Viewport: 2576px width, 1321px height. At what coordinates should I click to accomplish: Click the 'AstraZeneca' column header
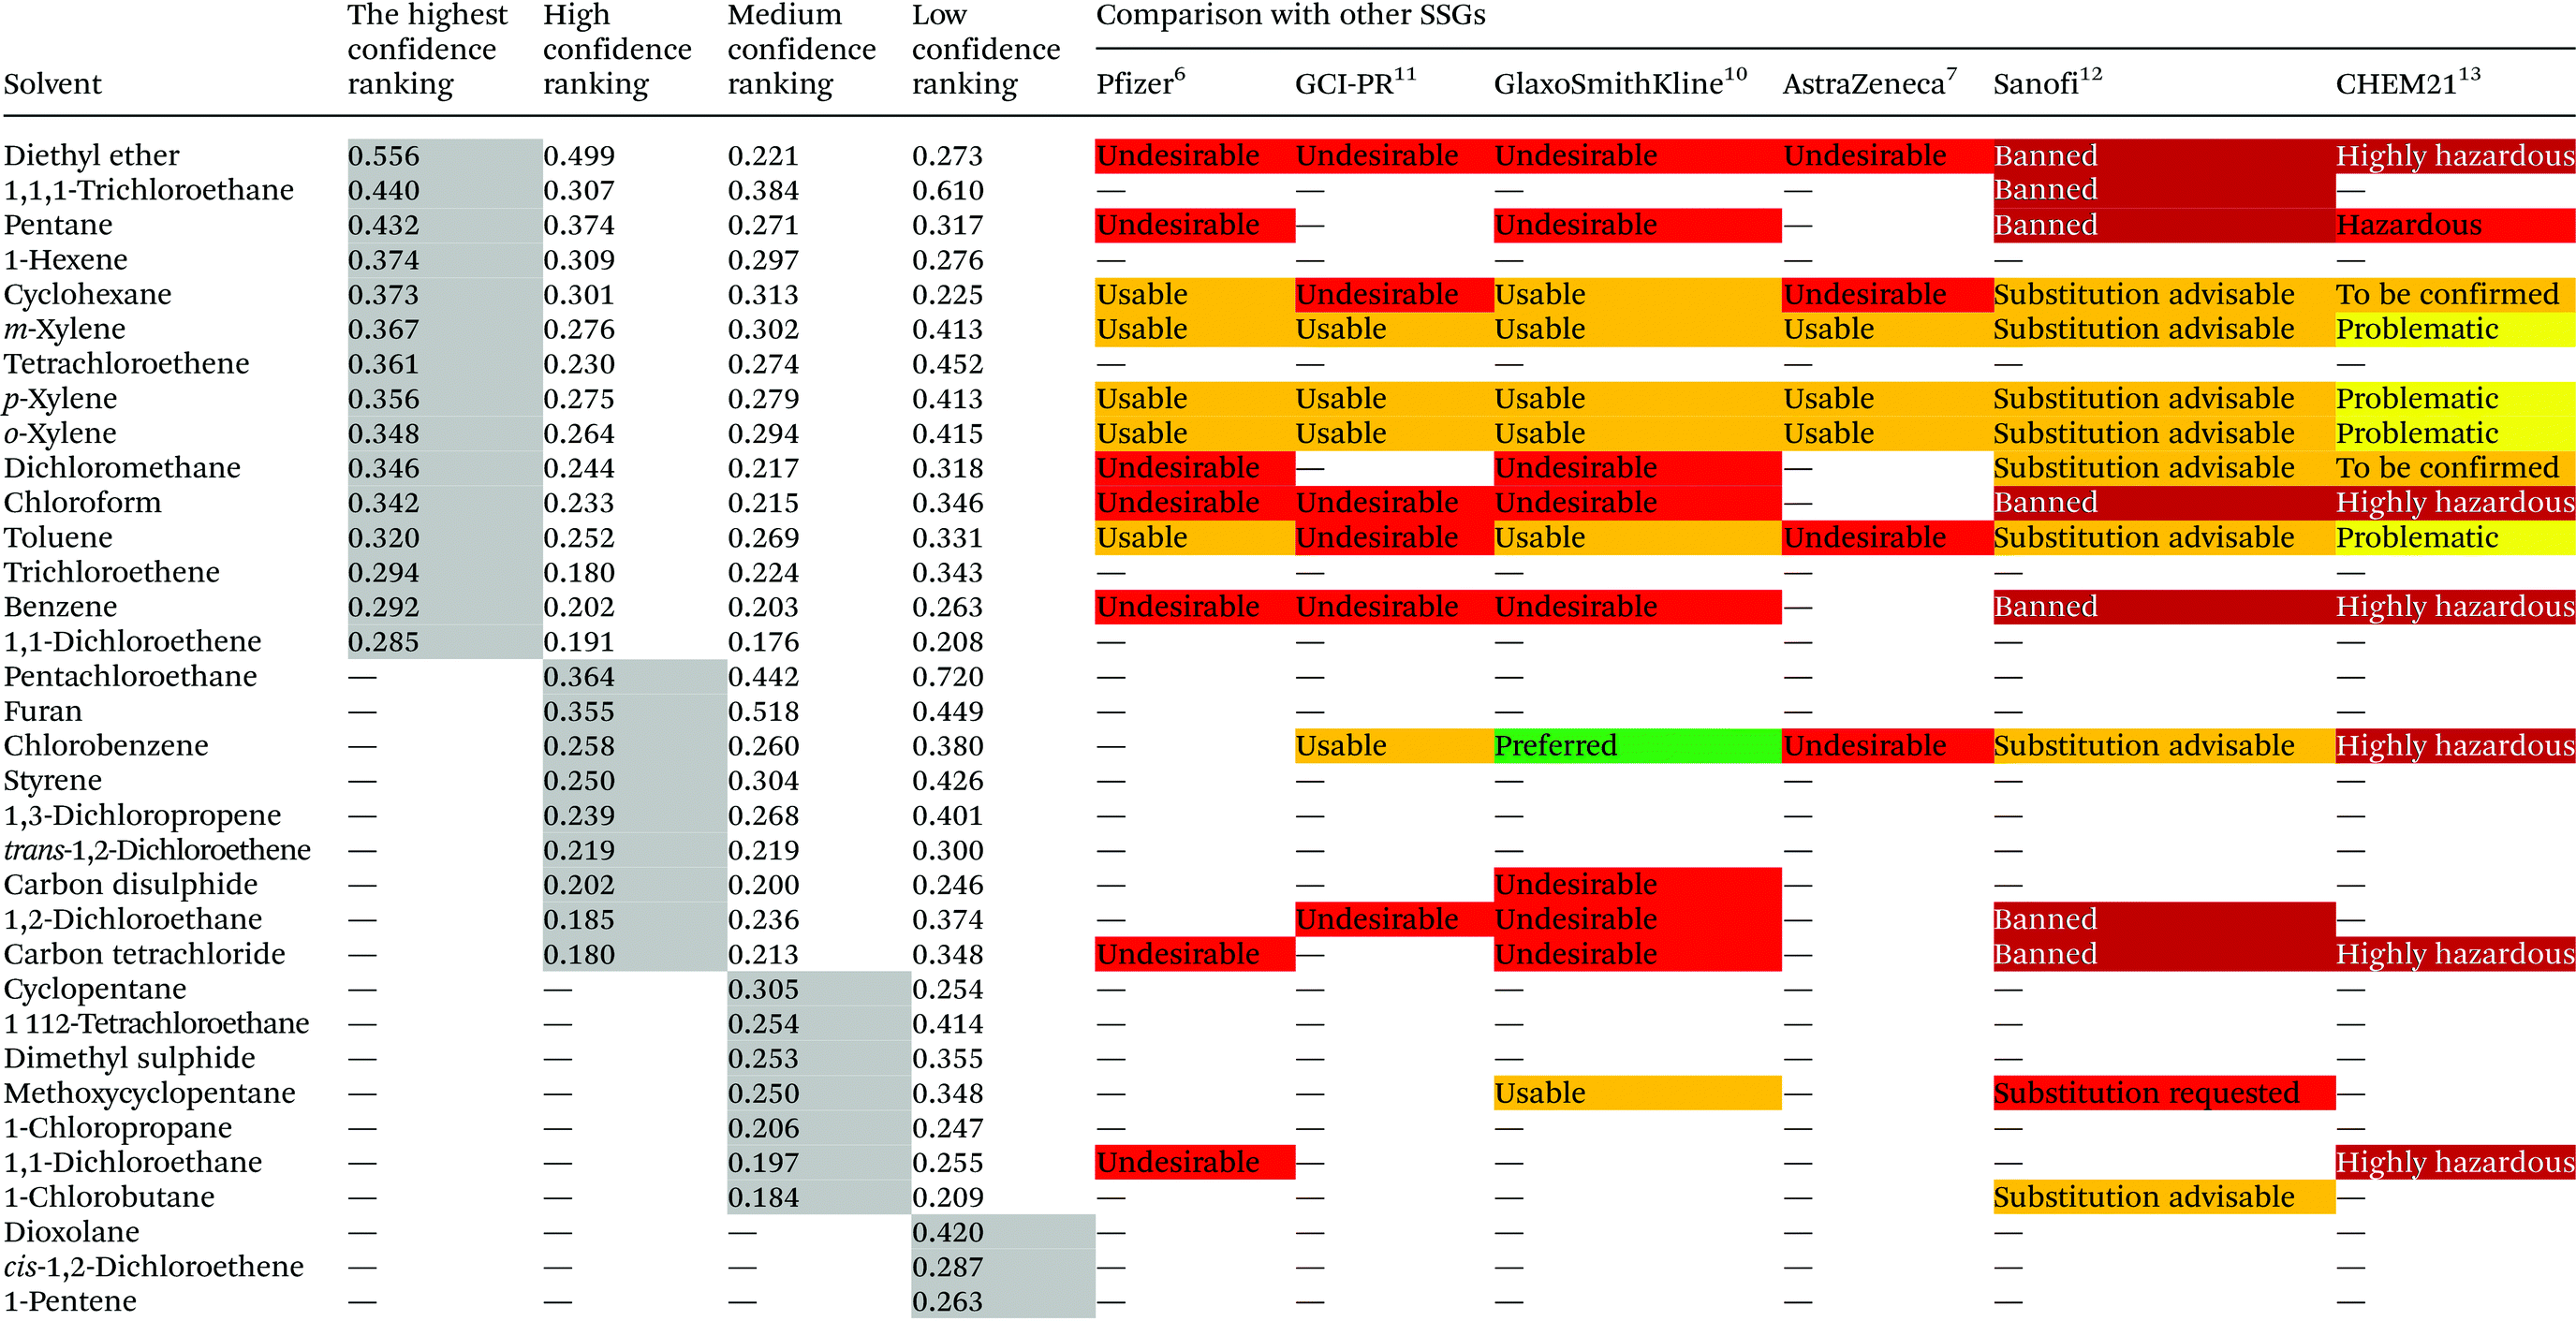point(1869,82)
